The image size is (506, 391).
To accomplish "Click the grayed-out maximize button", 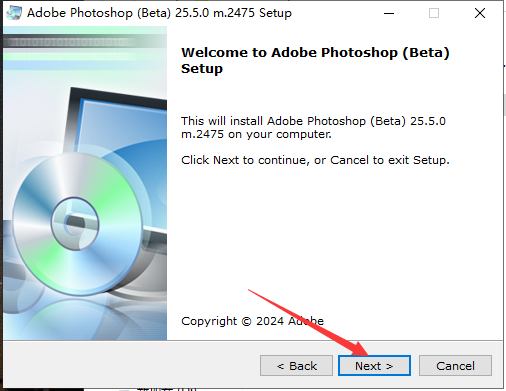I will click(x=434, y=13).
